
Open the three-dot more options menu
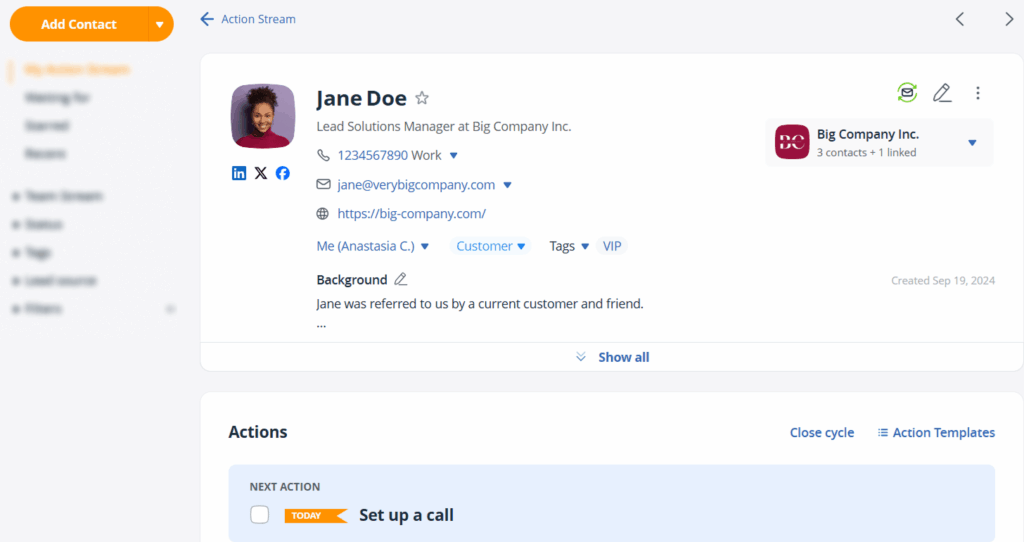click(x=978, y=93)
